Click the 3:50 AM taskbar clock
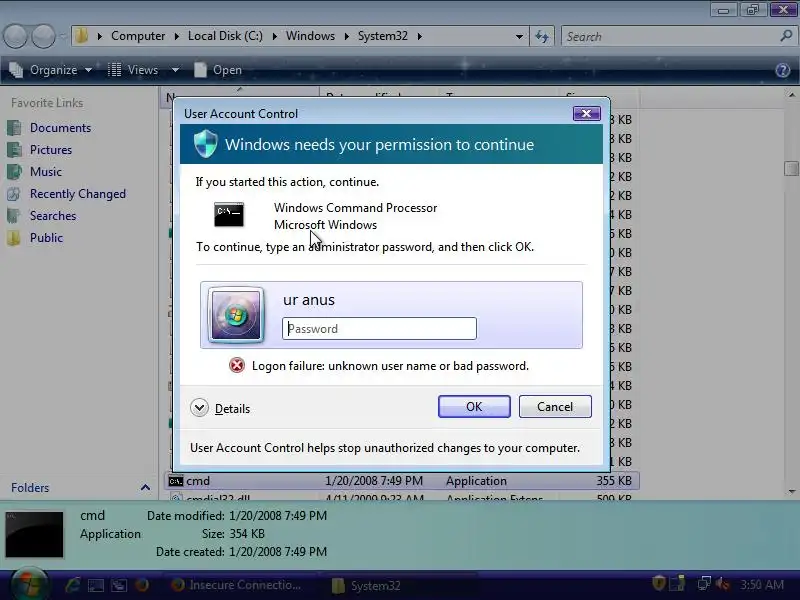This screenshot has width=800, height=600. pos(762,584)
